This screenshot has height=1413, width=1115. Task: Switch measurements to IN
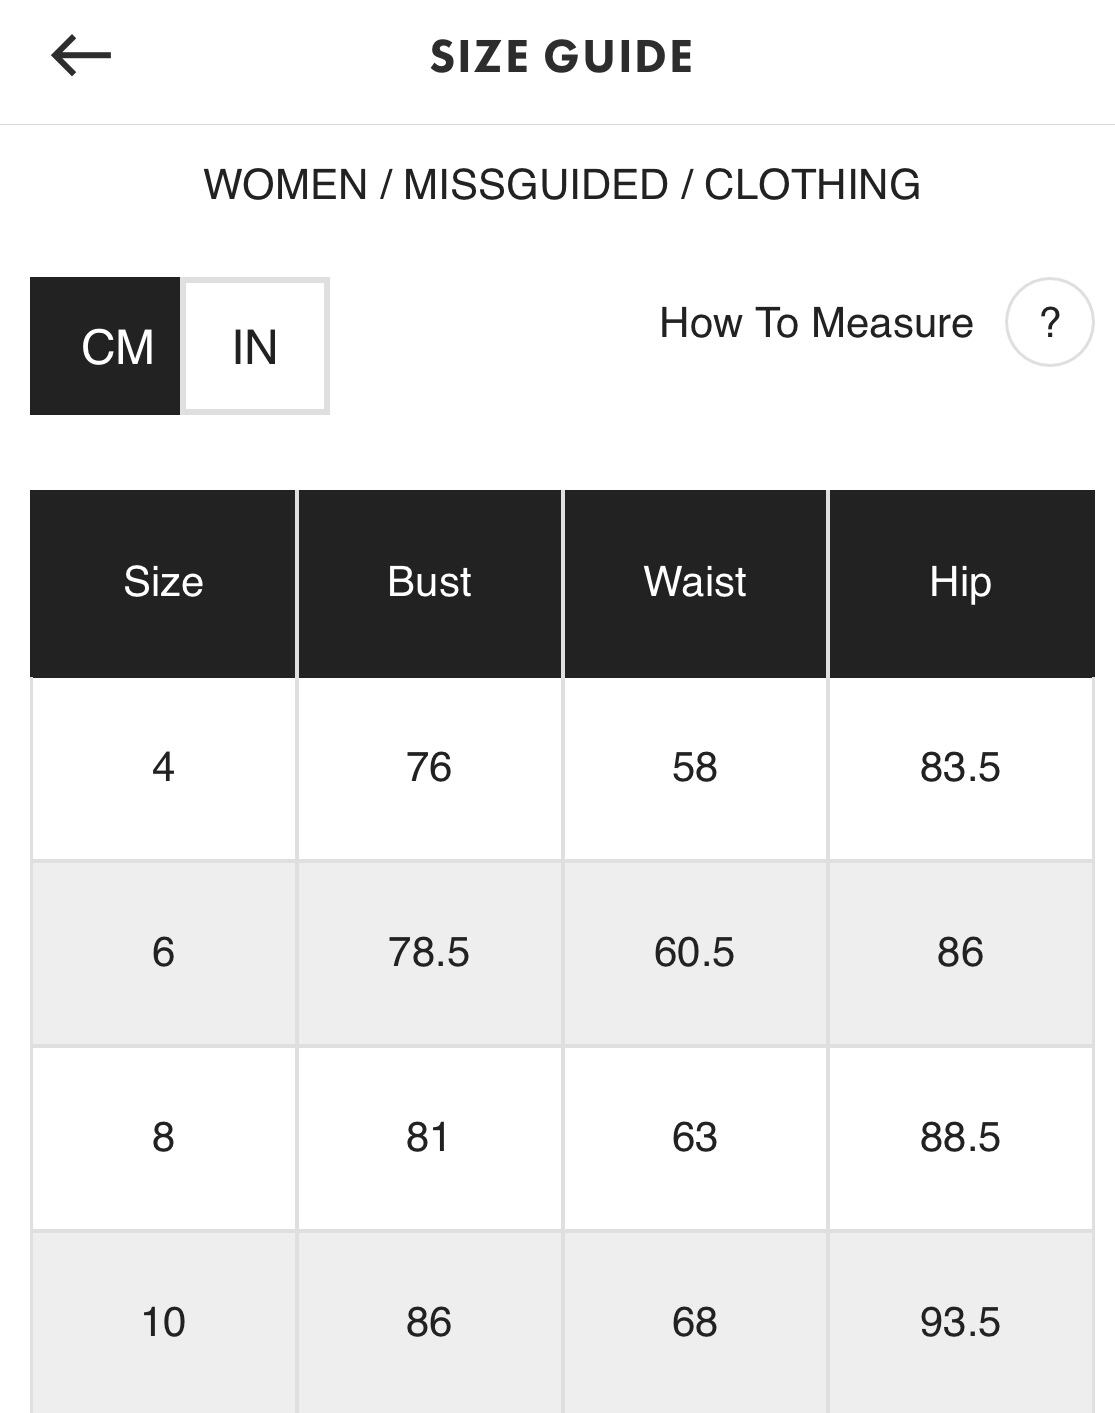click(255, 346)
